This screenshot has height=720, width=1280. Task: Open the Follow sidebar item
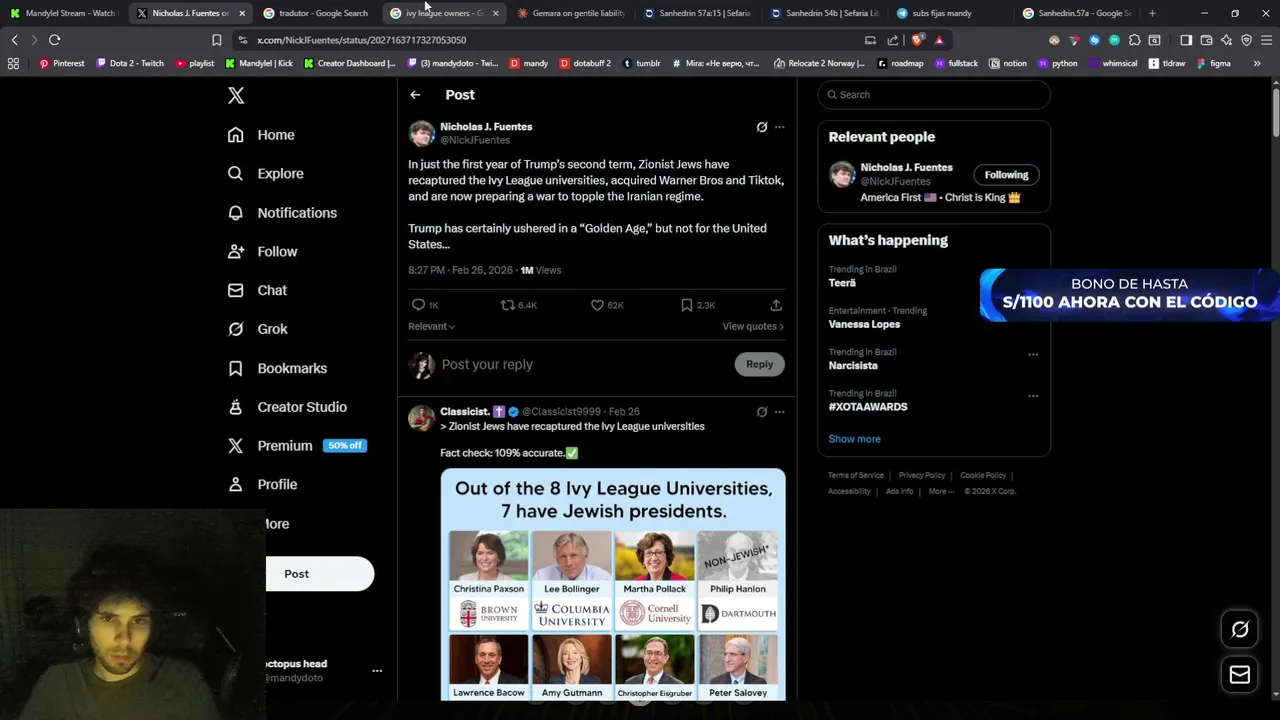[x=262, y=252]
